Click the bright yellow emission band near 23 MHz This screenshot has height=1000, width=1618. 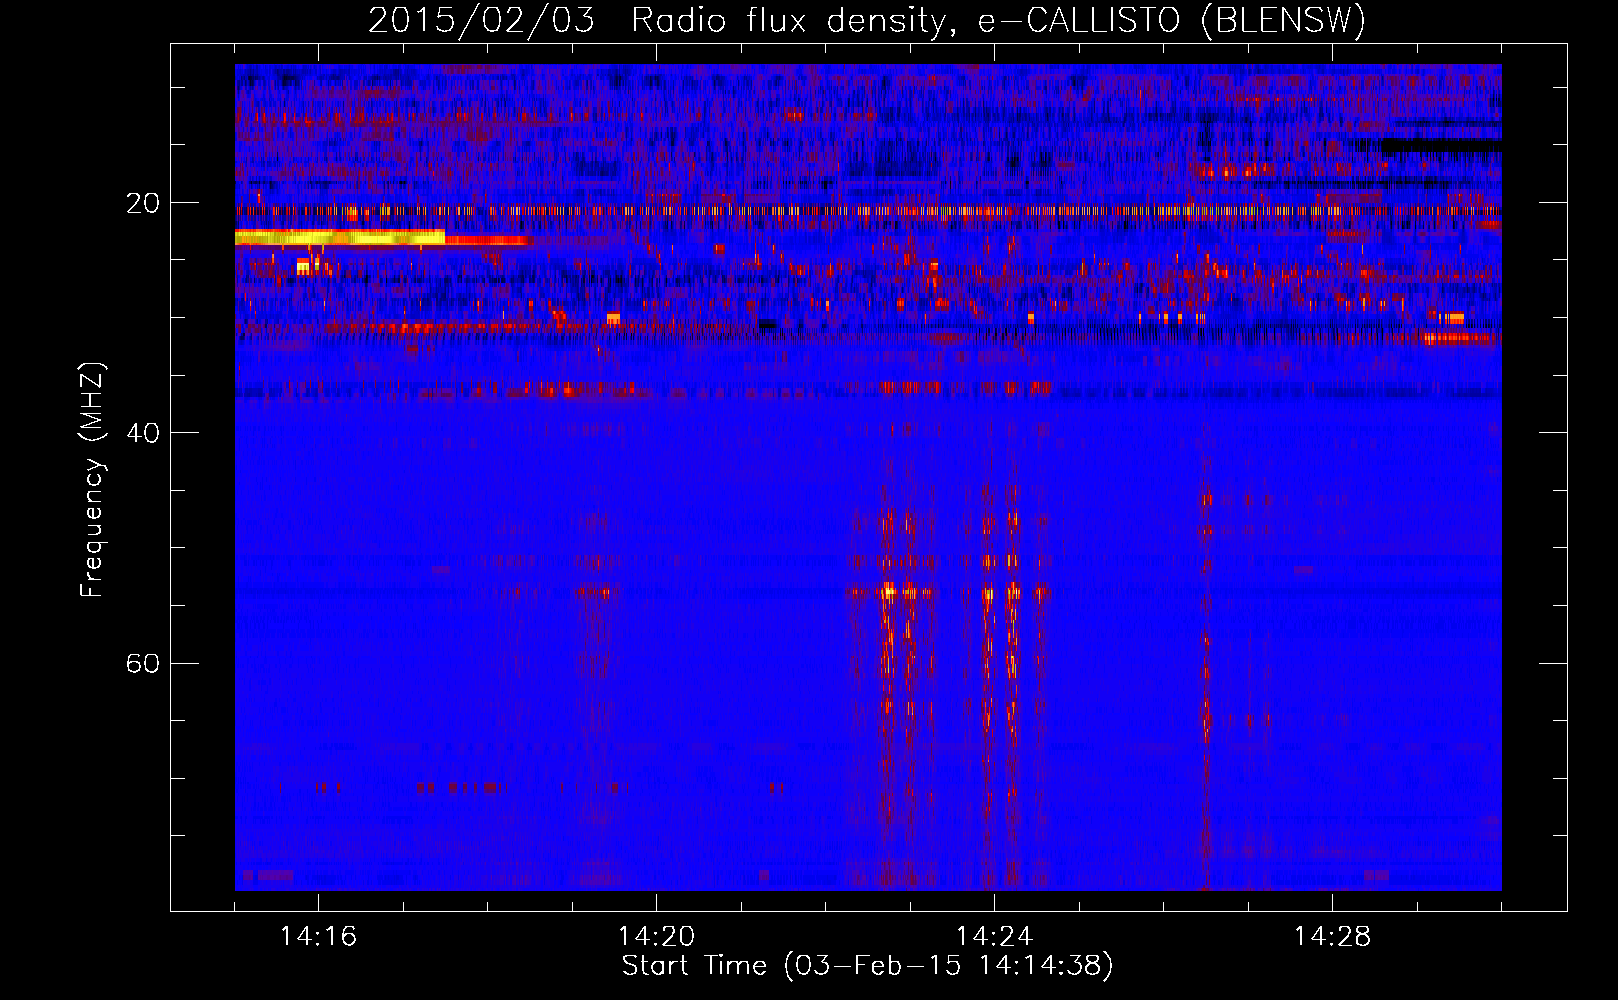340,237
